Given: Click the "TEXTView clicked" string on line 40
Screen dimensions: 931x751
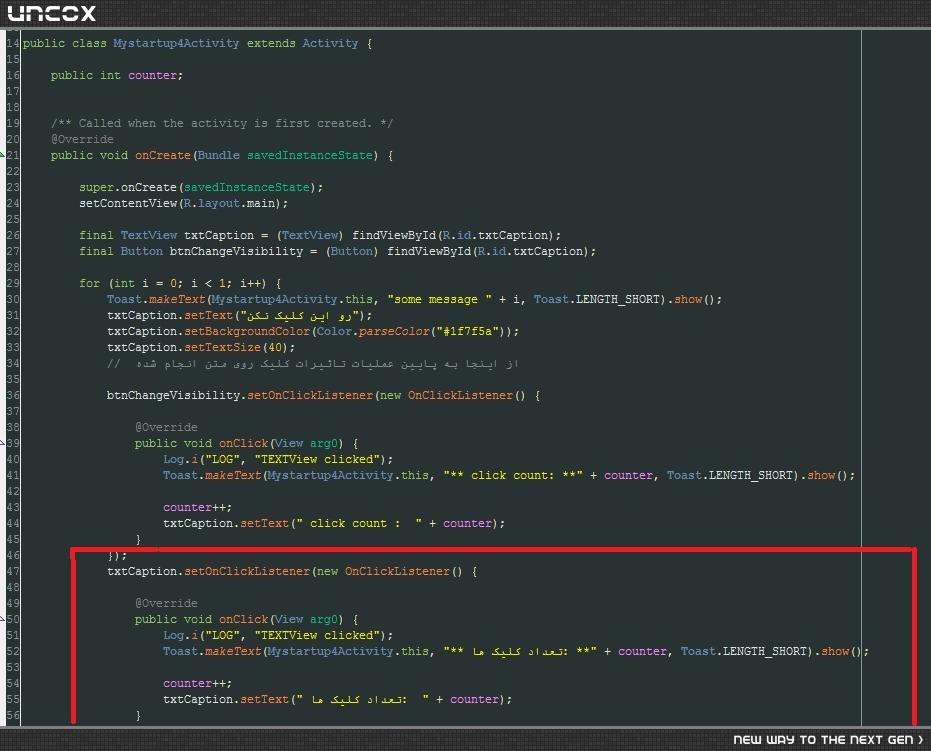Looking at the screenshot, I should point(316,460).
